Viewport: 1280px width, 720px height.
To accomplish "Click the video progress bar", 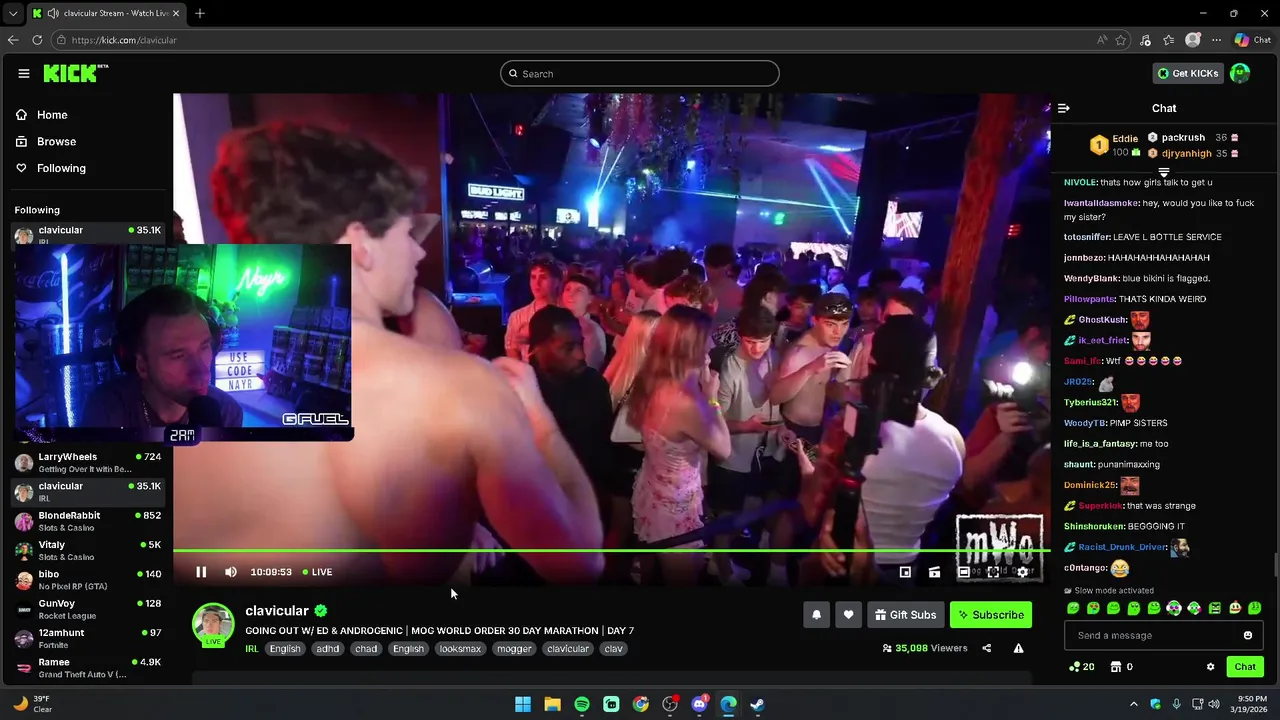I will (611, 551).
